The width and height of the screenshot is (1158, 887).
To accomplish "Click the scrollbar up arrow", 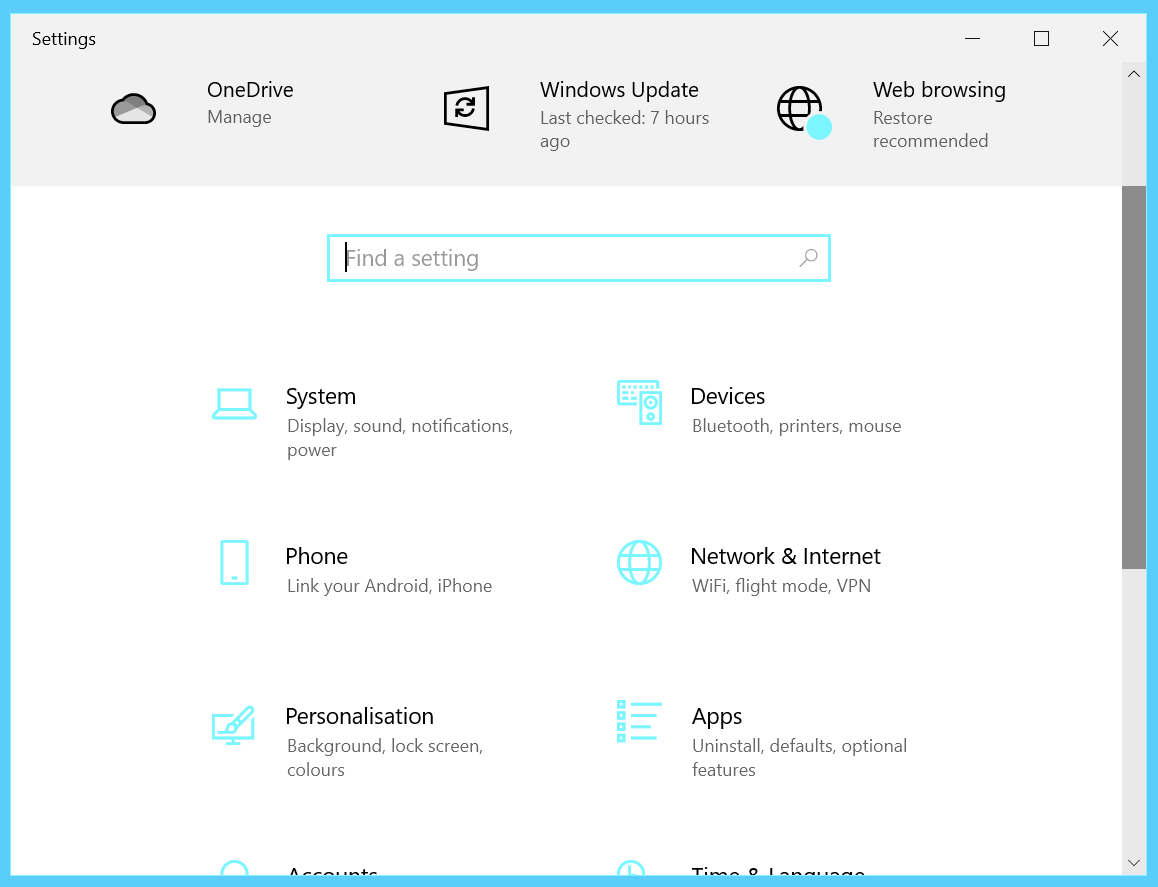I will (x=1134, y=74).
